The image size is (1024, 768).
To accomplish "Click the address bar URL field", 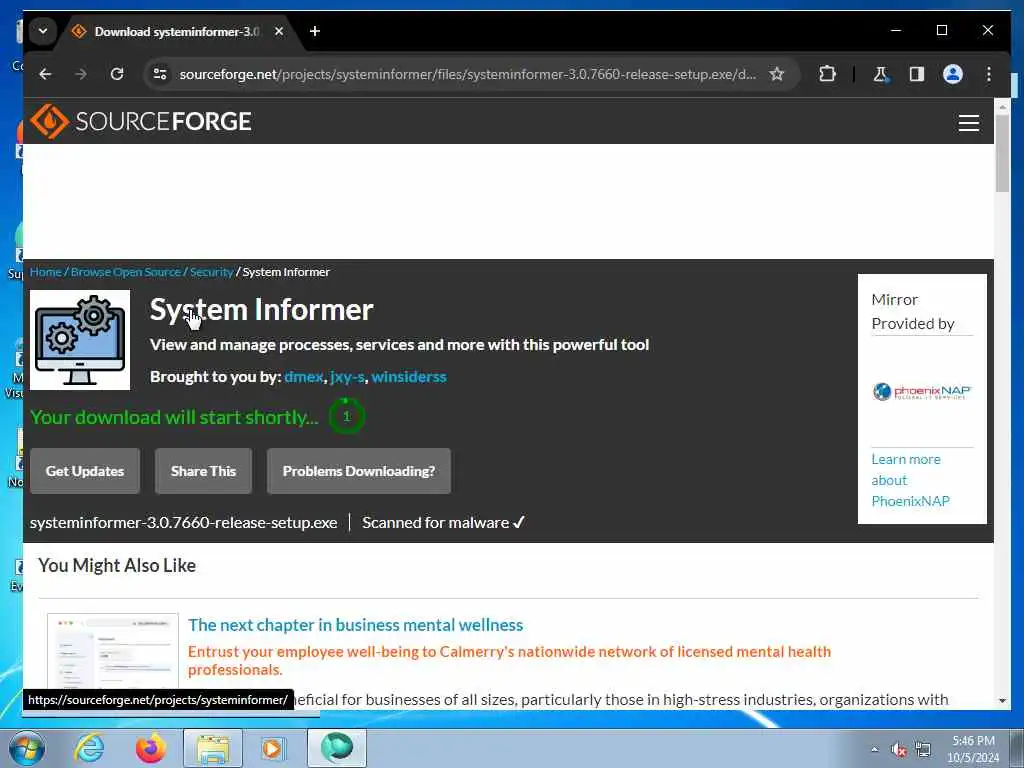I will tap(467, 74).
